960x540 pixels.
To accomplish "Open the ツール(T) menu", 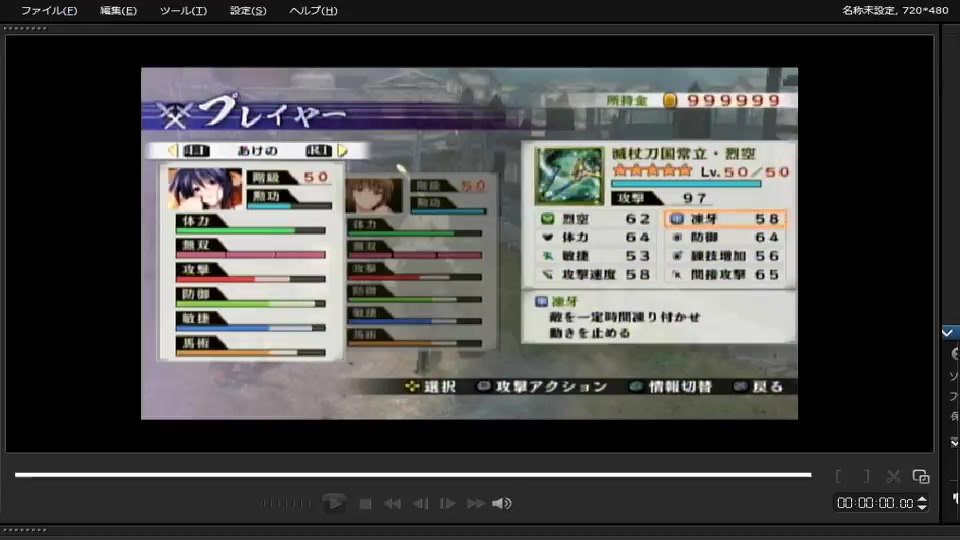I will click(183, 10).
